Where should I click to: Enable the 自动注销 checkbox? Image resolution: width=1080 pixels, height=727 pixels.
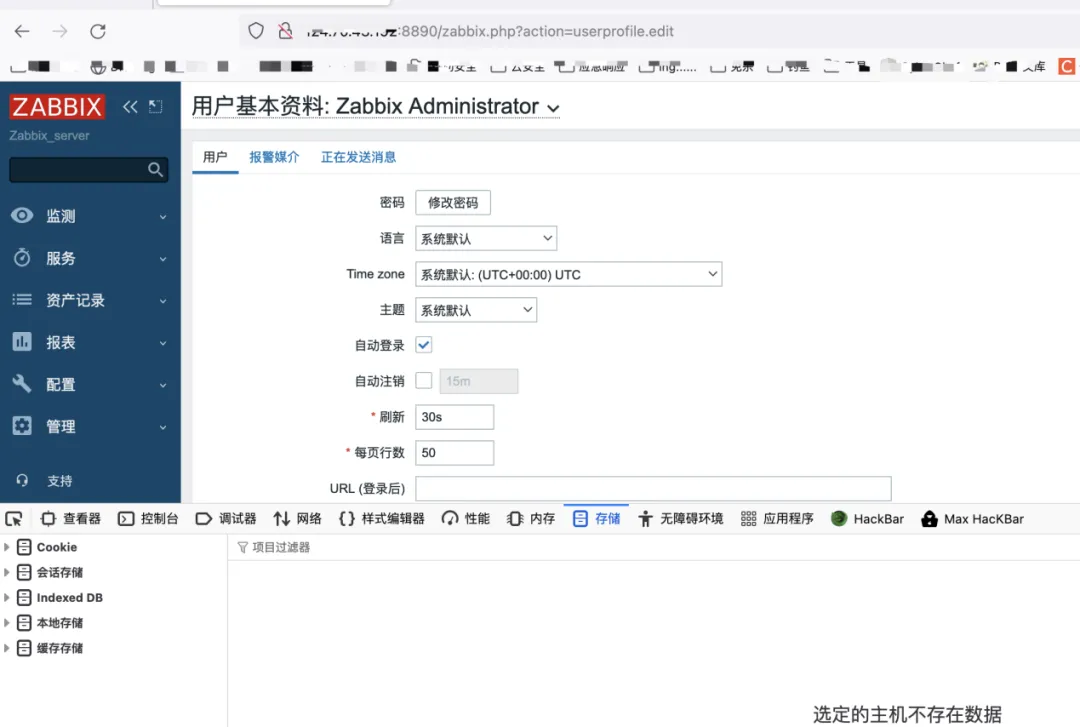[424, 381]
